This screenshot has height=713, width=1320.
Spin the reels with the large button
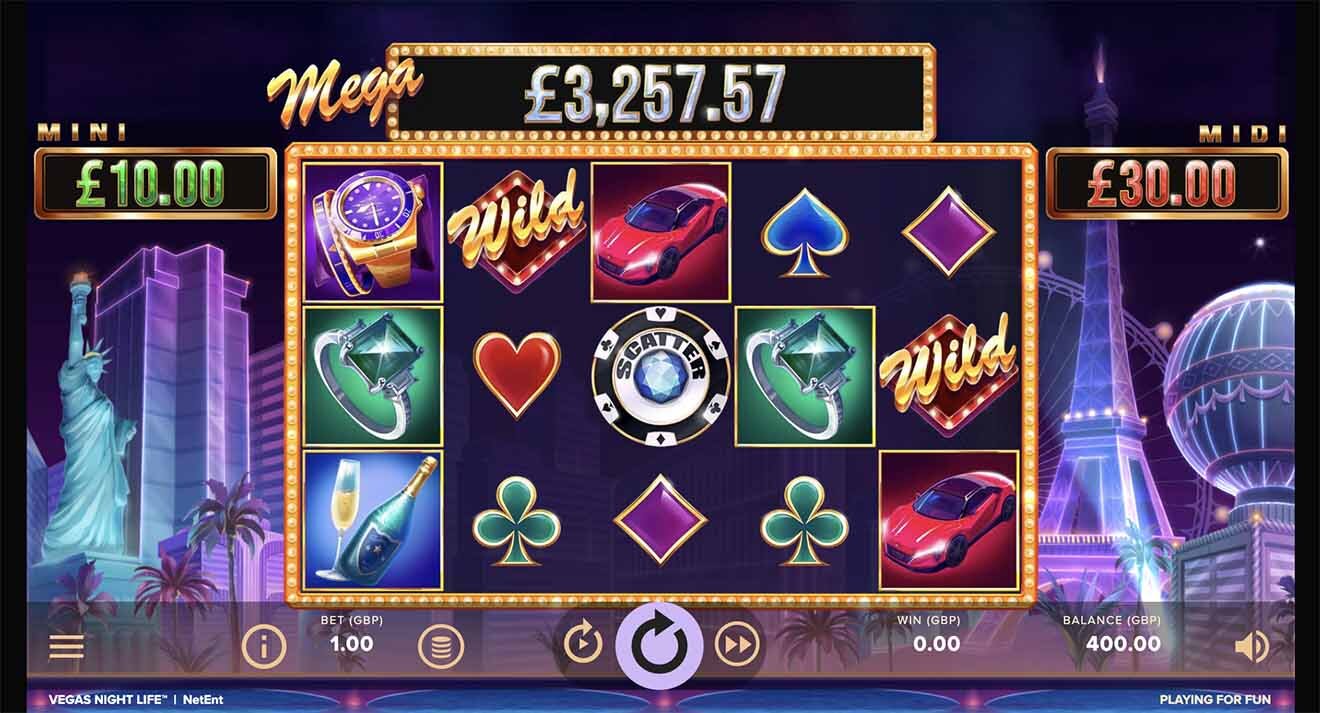pos(659,646)
